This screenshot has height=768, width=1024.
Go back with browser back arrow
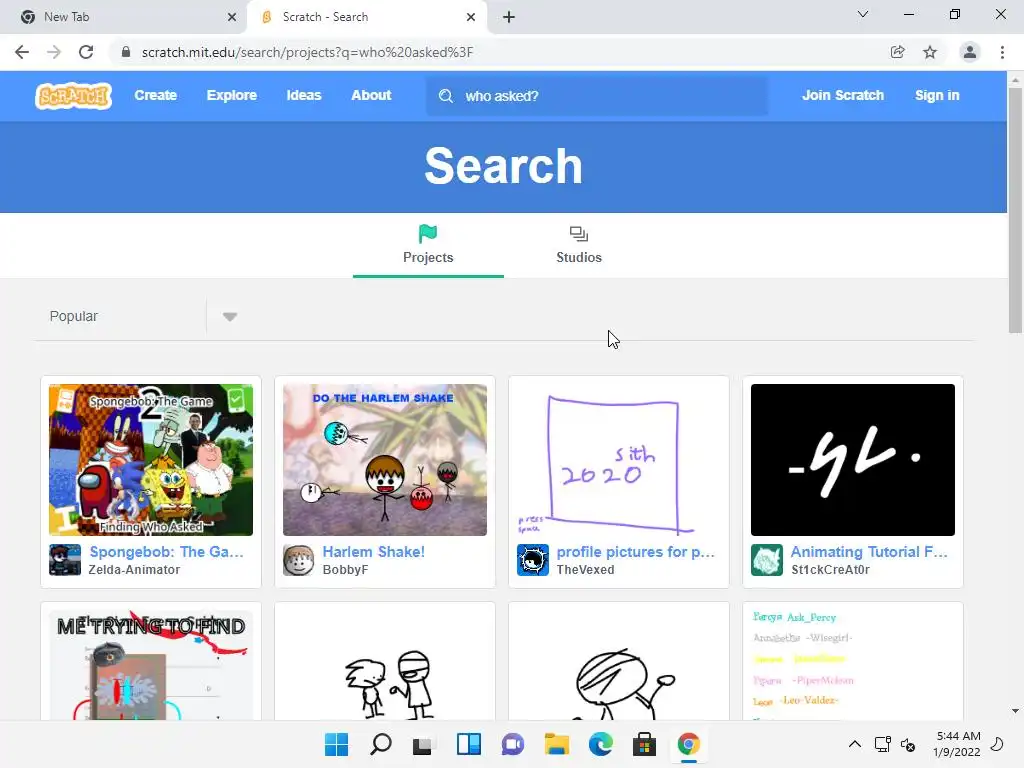pyautogui.click(x=22, y=52)
